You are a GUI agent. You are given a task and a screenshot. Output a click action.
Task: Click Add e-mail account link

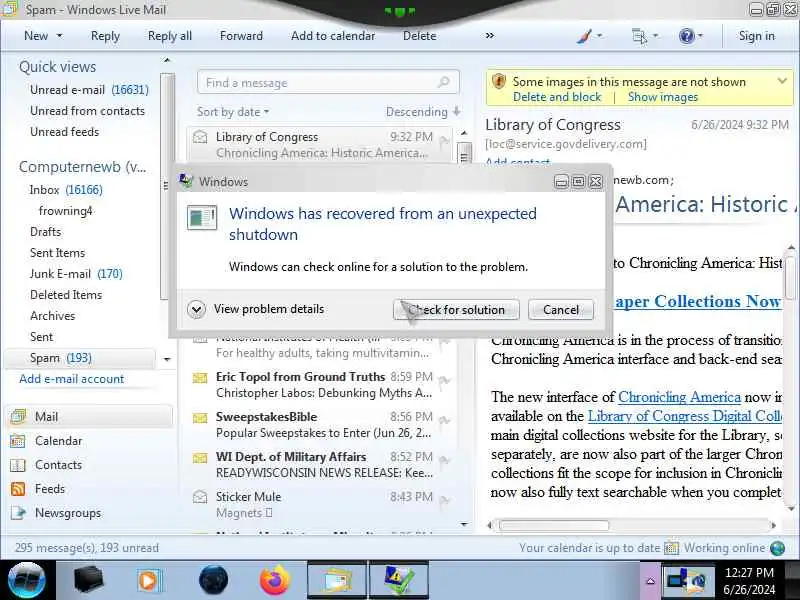point(71,379)
